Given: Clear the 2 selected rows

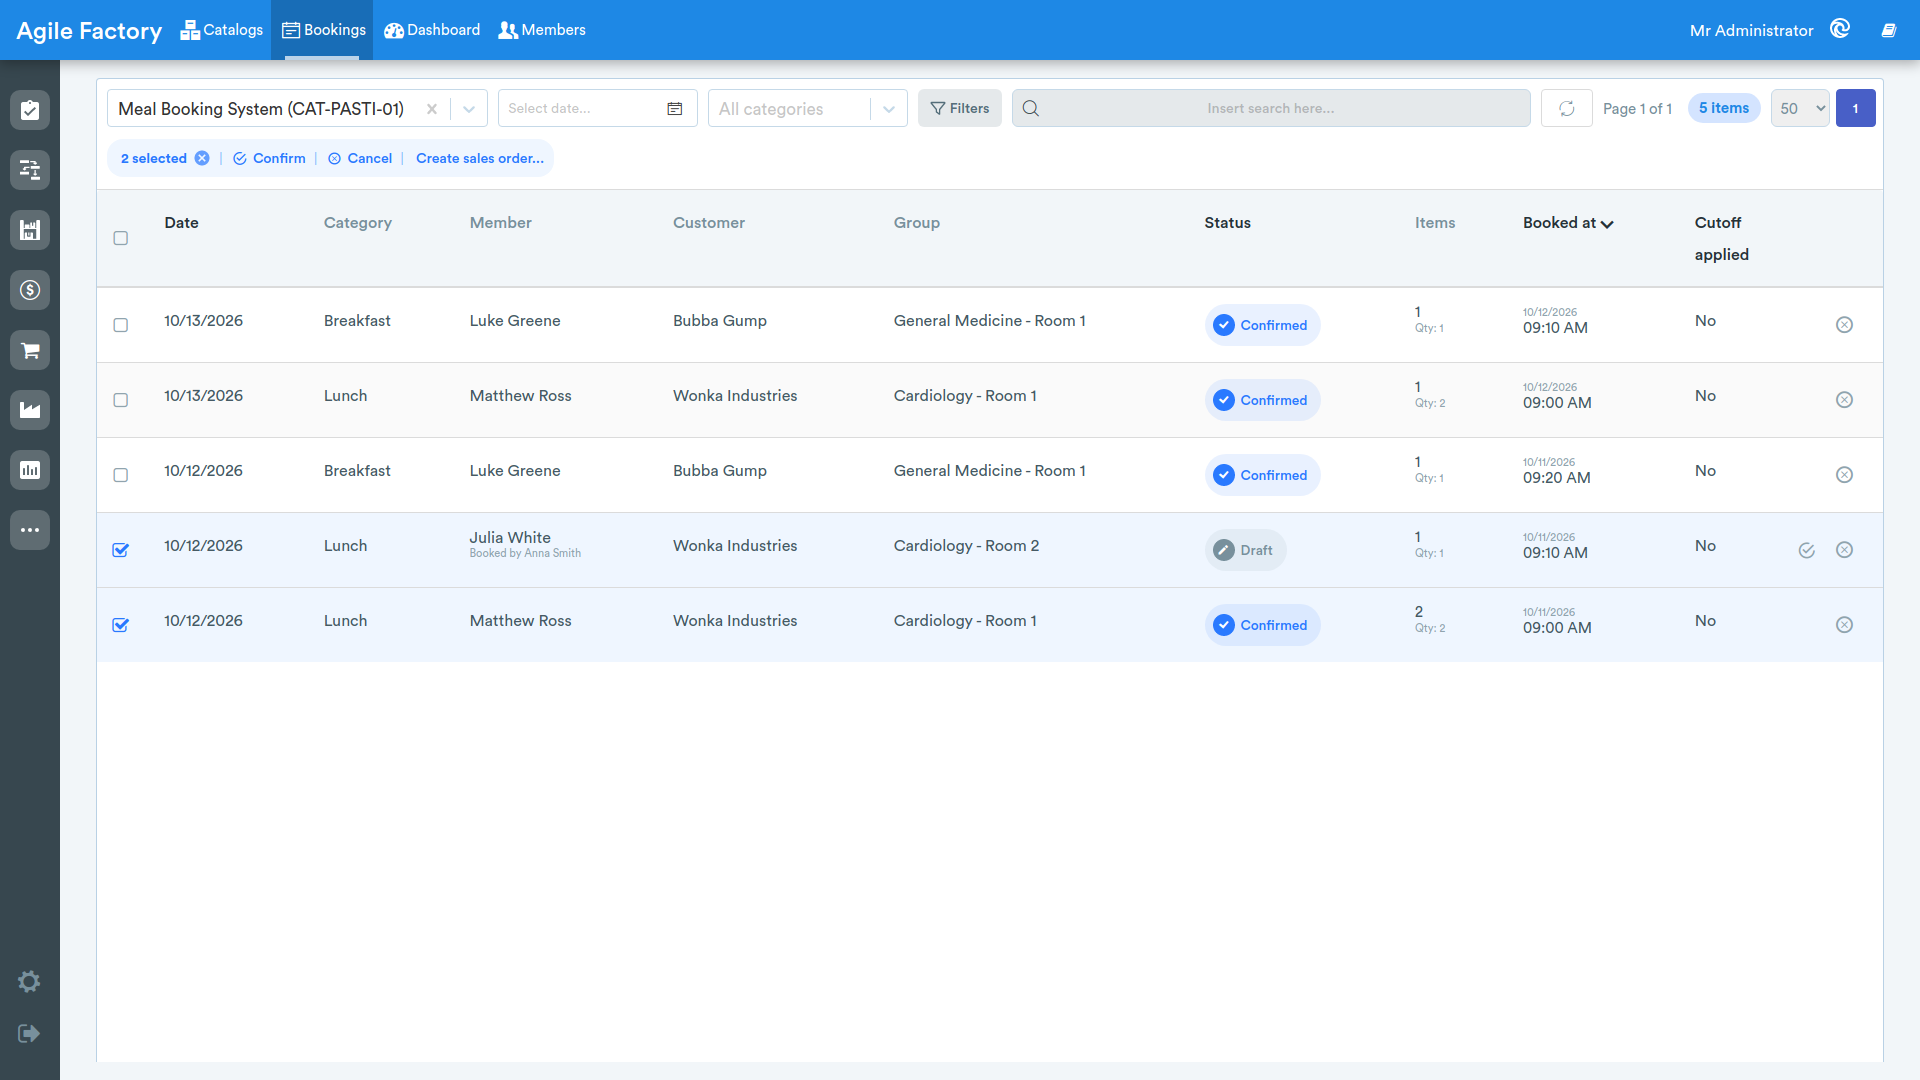Looking at the screenshot, I should (202, 158).
